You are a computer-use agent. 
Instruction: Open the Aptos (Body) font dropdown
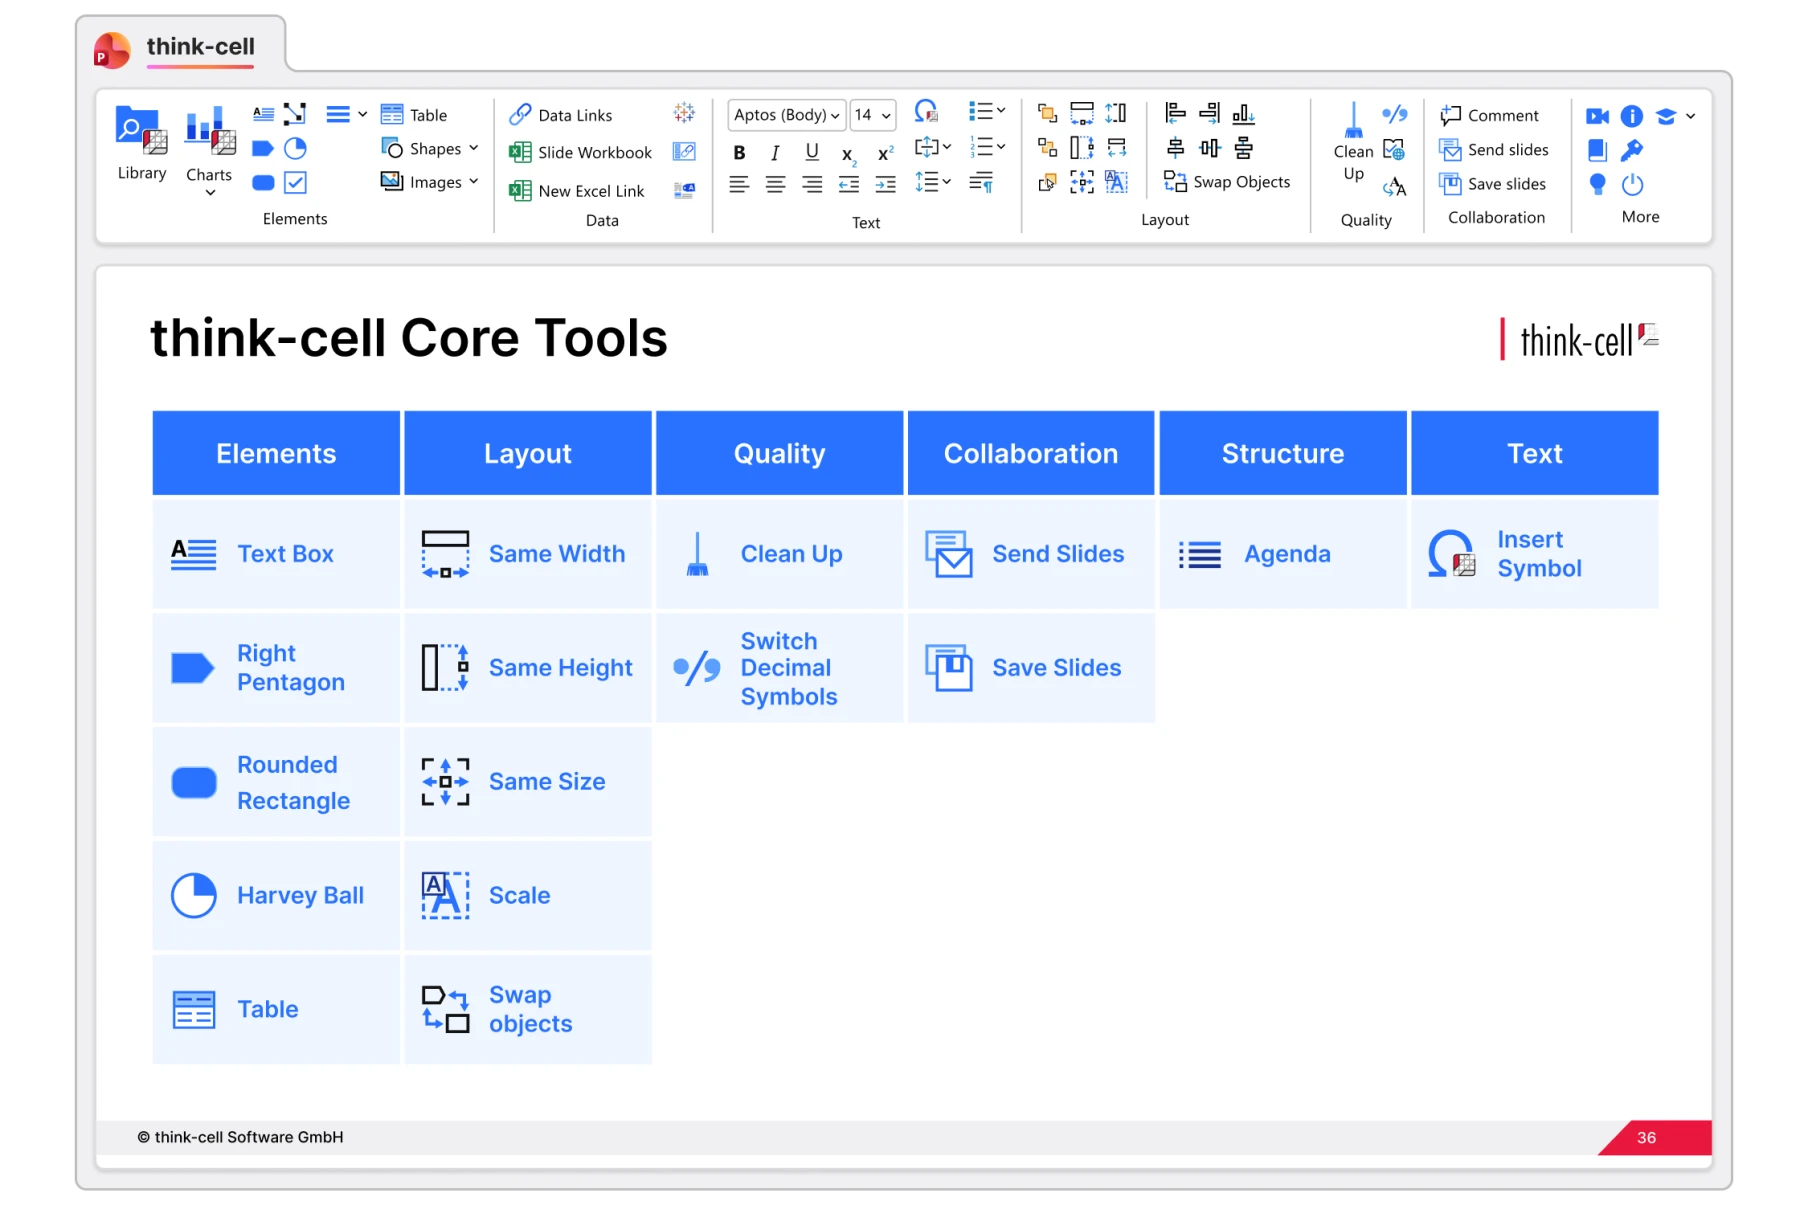pyautogui.click(x=786, y=115)
